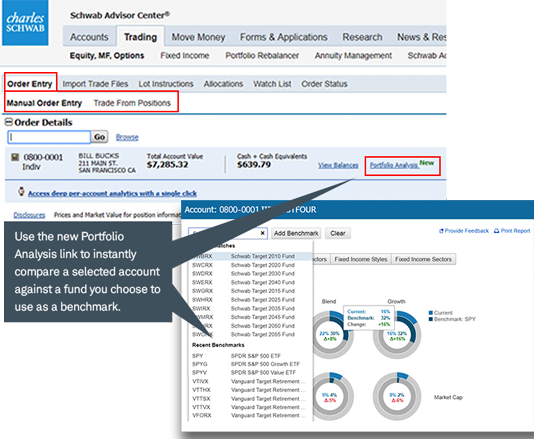Click the Clear button

click(x=337, y=233)
